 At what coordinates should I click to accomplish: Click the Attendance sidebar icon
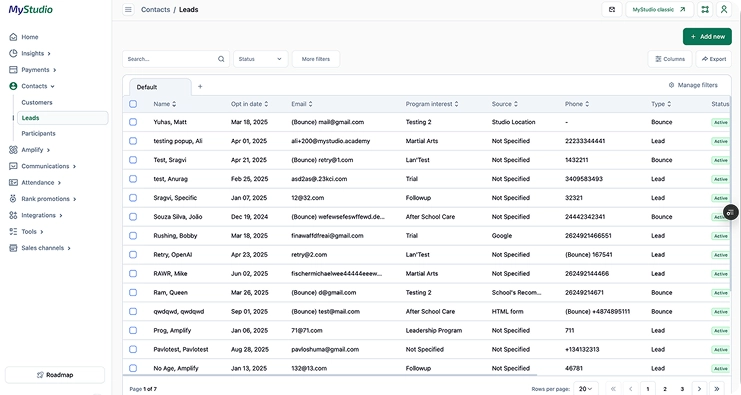tap(13, 182)
